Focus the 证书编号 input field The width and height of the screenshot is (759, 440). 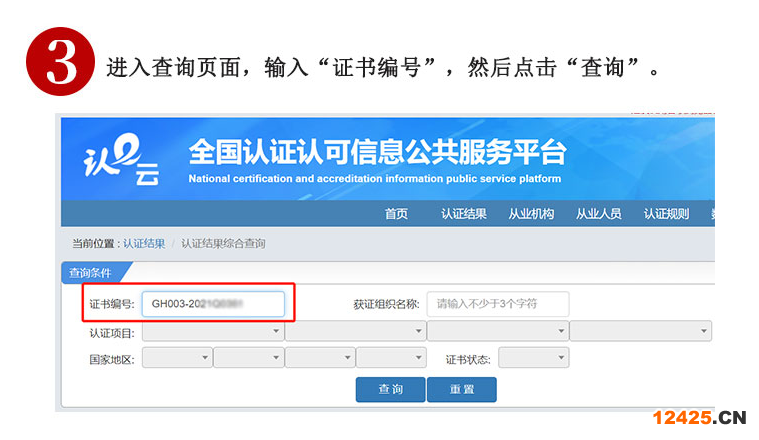point(213,304)
